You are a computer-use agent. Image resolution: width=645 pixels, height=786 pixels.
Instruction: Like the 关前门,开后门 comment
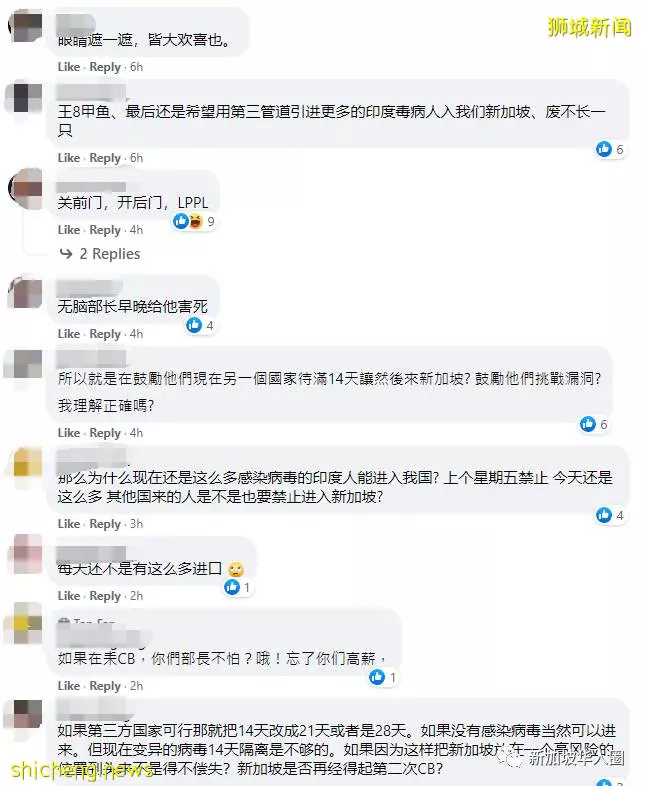(69, 230)
